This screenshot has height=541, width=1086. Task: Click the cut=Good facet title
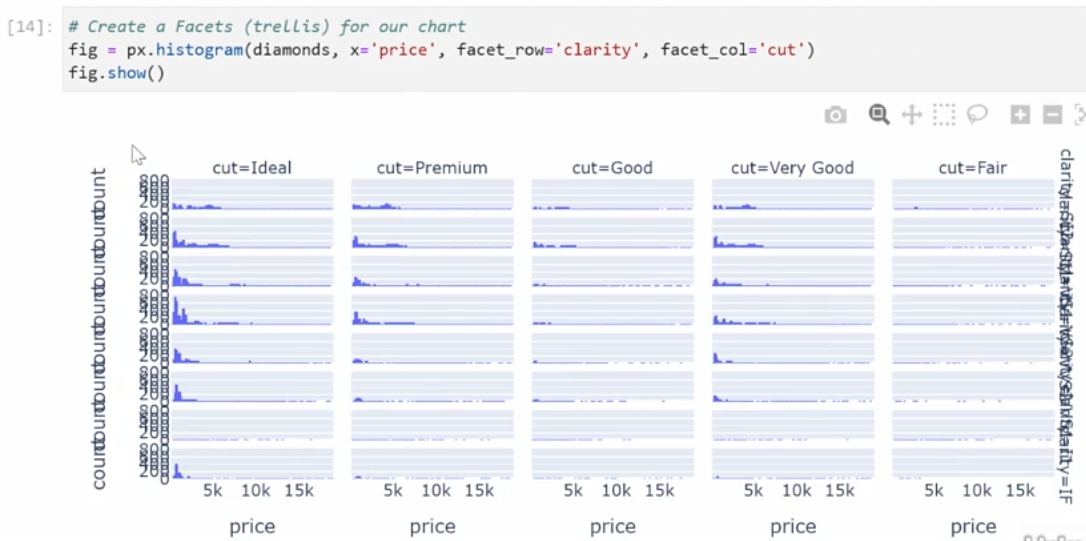tap(612, 168)
